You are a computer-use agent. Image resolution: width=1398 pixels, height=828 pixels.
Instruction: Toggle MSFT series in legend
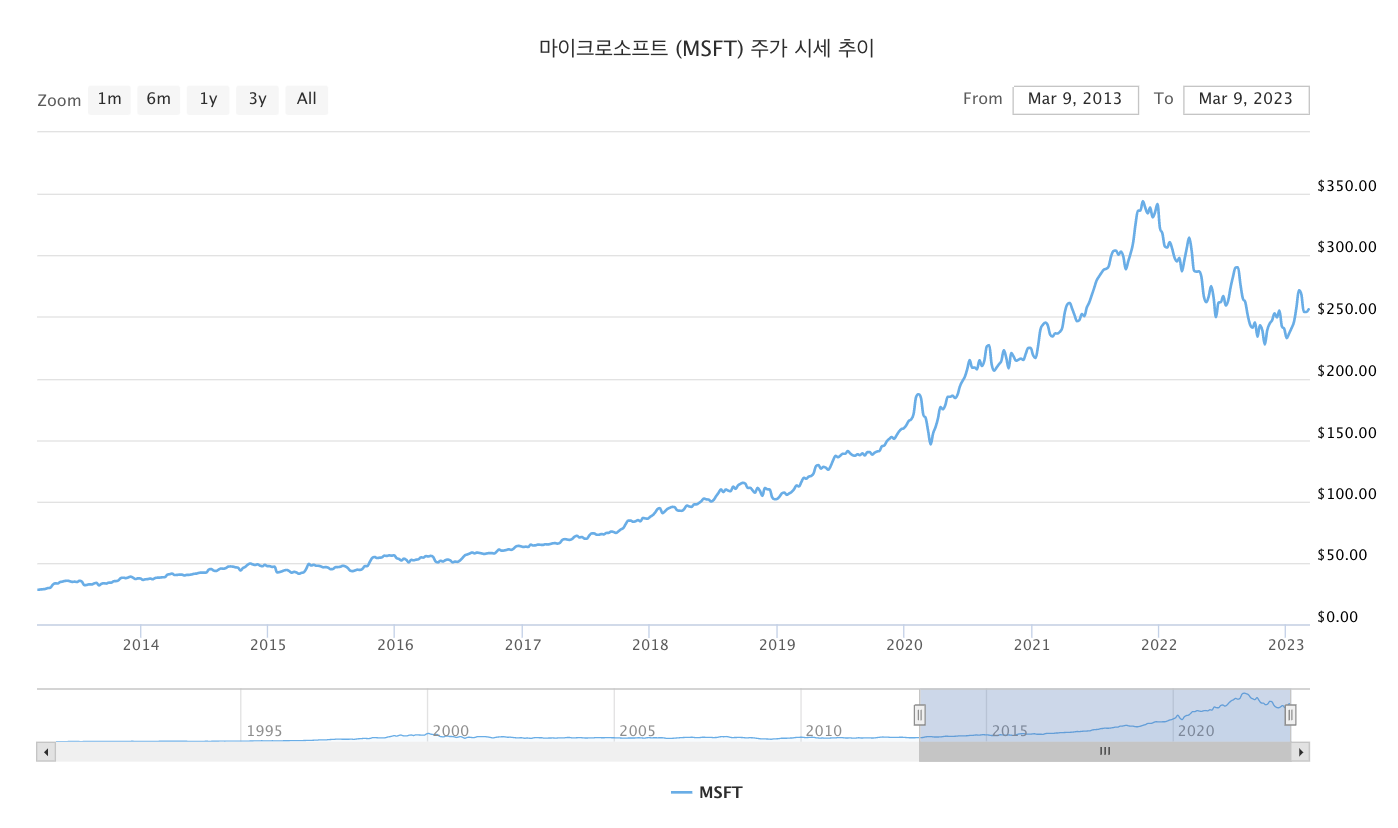(x=707, y=793)
